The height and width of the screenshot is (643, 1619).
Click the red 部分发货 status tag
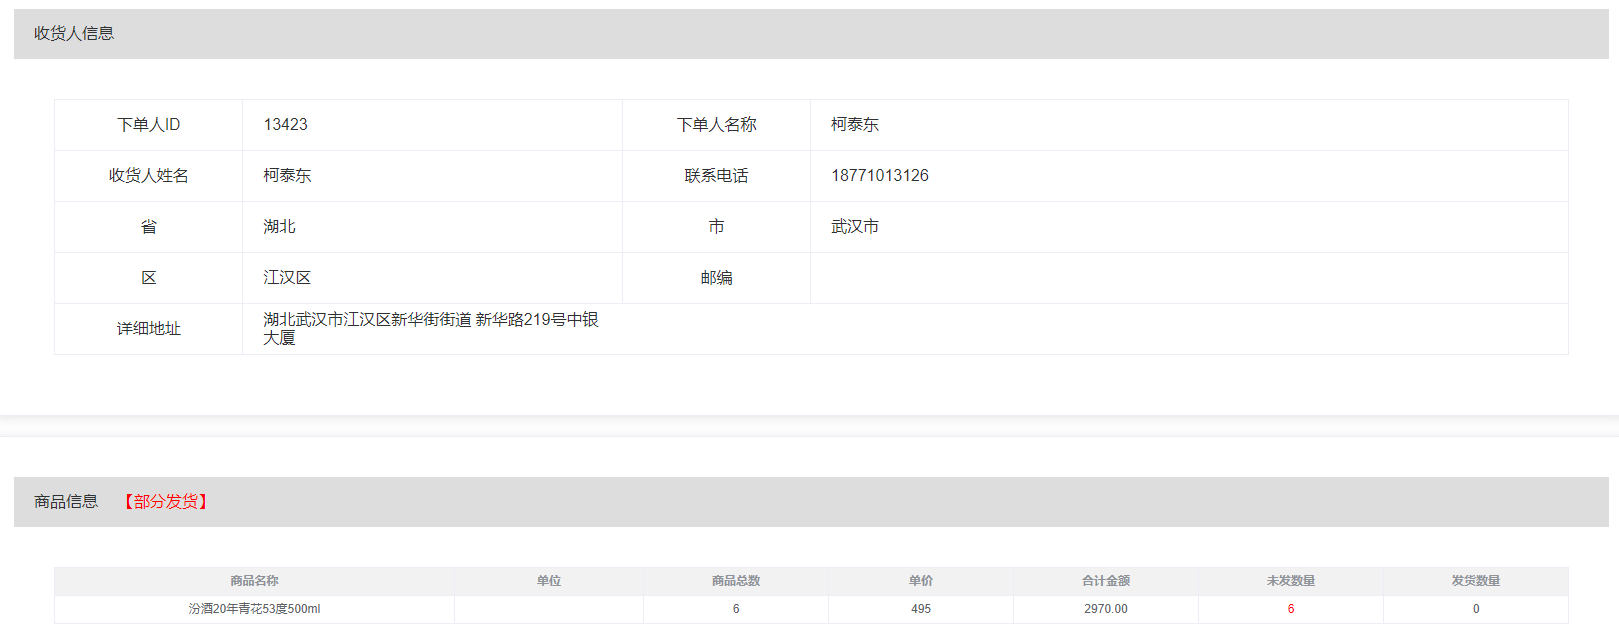[x=166, y=502]
